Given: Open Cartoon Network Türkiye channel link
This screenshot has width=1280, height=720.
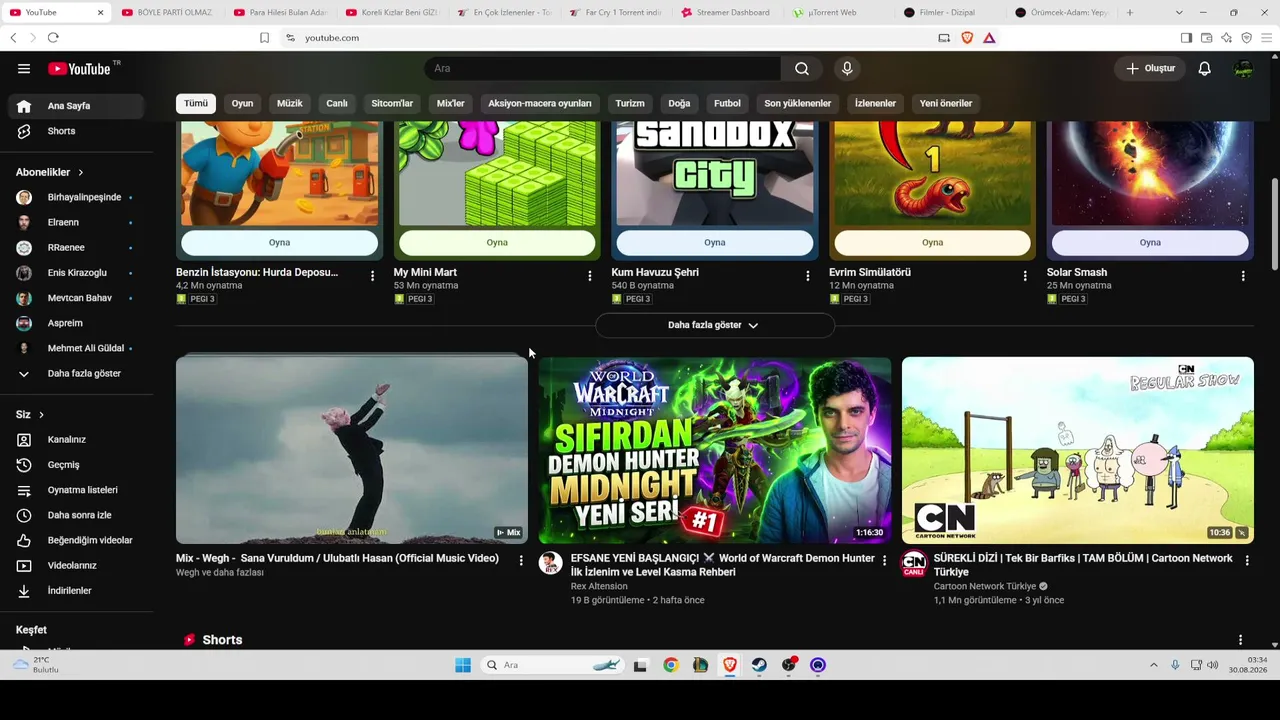Looking at the screenshot, I should tap(985, 586).
